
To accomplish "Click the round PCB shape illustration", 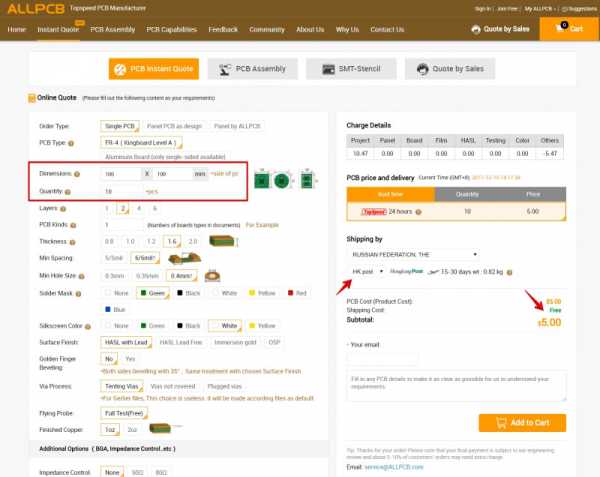I will coord(282,181).
